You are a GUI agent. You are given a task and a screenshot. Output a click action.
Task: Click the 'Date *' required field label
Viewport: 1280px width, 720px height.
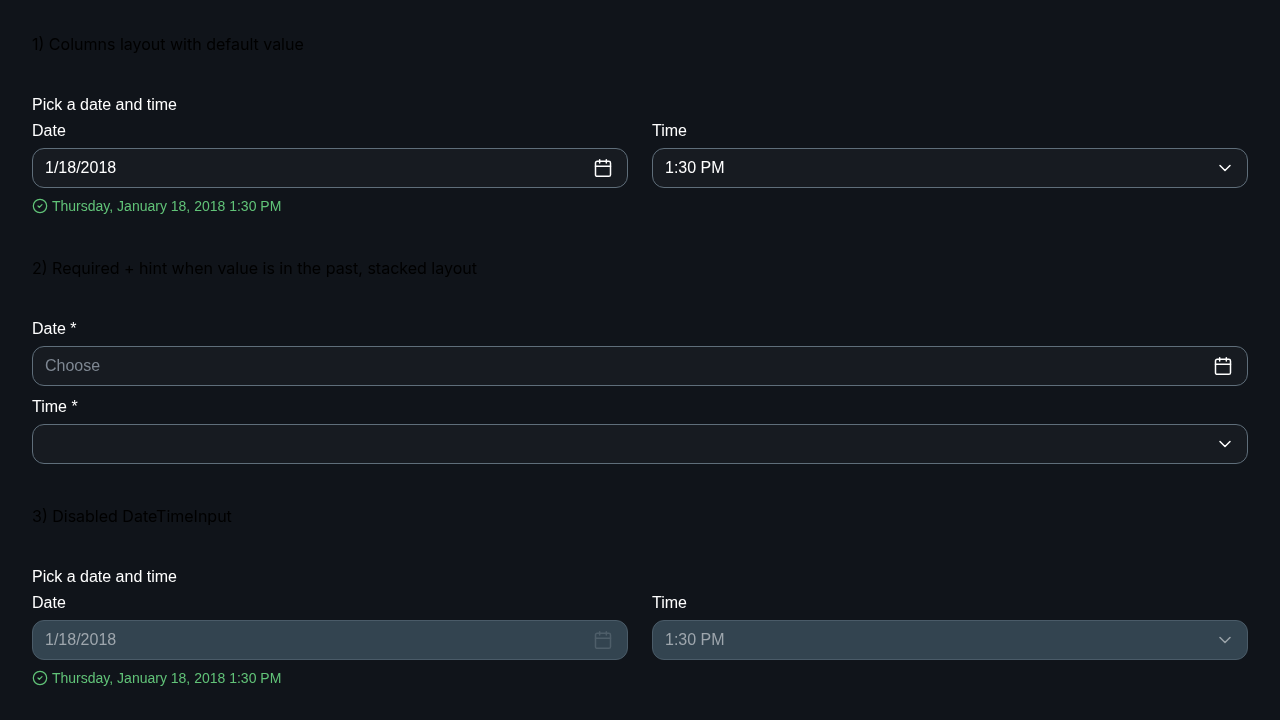coord(54,329)
